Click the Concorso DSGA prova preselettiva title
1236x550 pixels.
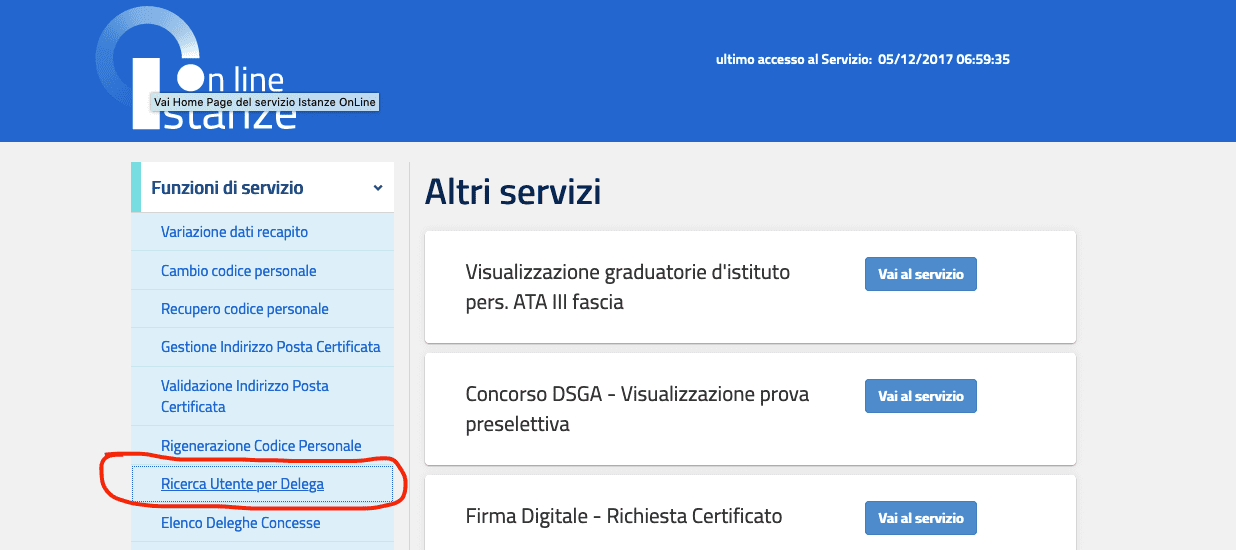click(637, 409)
